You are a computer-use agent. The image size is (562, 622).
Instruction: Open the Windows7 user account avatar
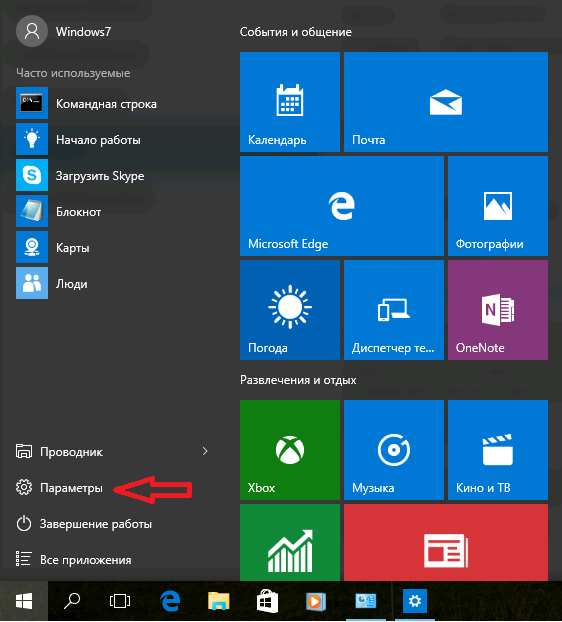tap(32, 31)
